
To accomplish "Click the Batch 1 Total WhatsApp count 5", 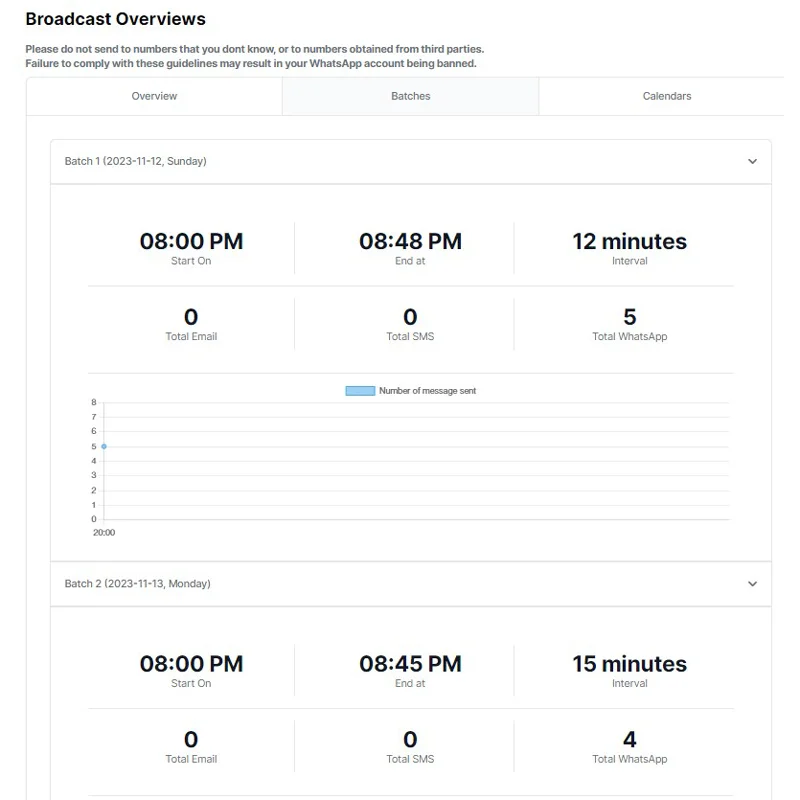I will (x=630, y=317).
